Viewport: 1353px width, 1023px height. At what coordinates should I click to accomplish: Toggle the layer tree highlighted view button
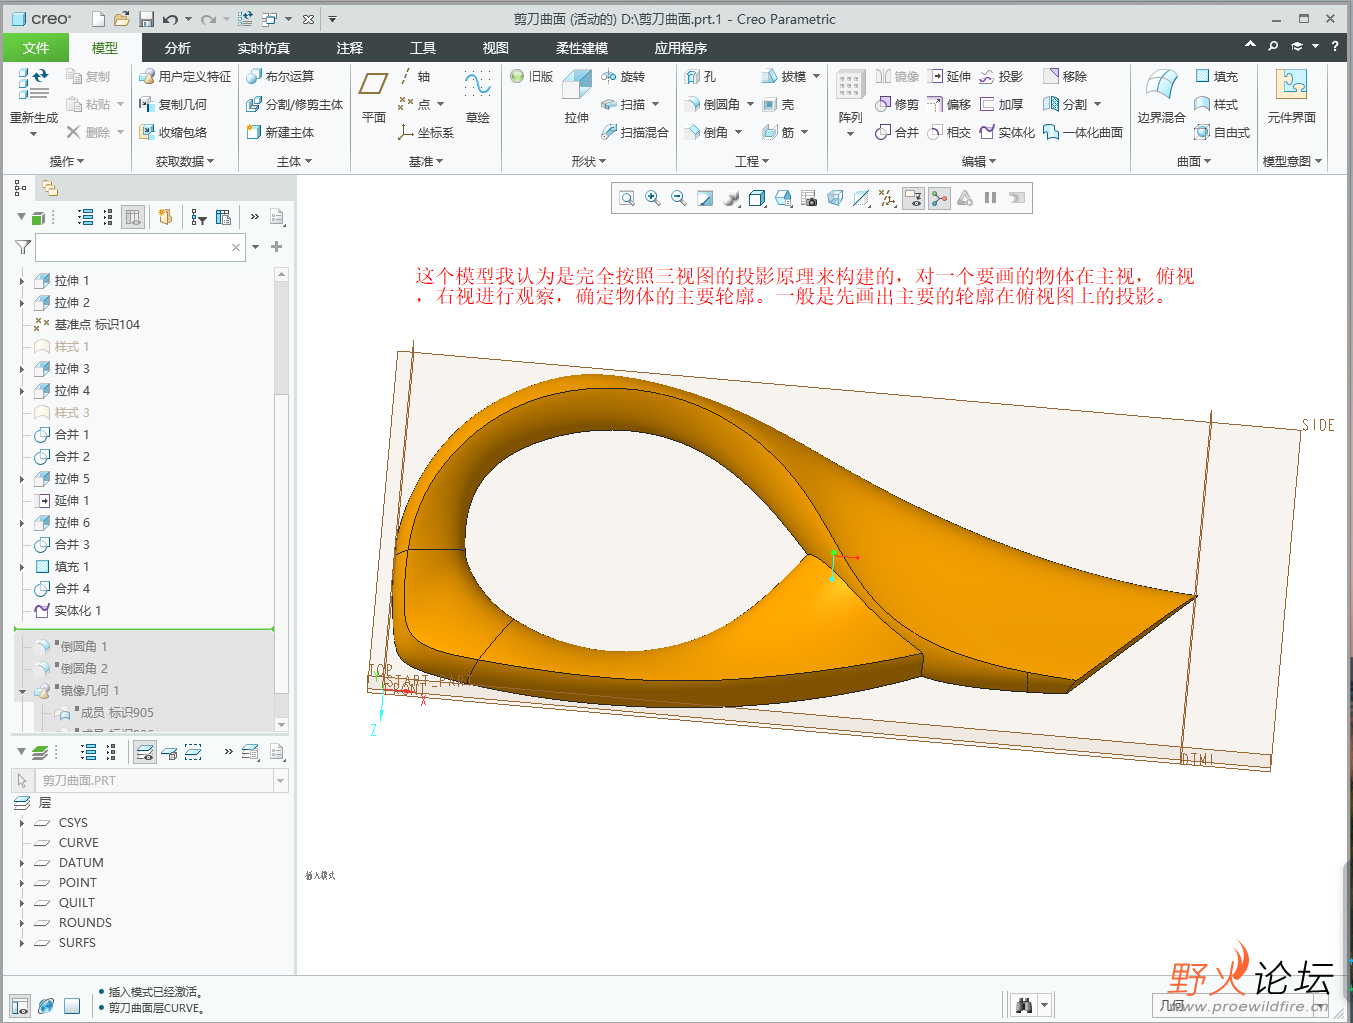click(x=145, y=752)
